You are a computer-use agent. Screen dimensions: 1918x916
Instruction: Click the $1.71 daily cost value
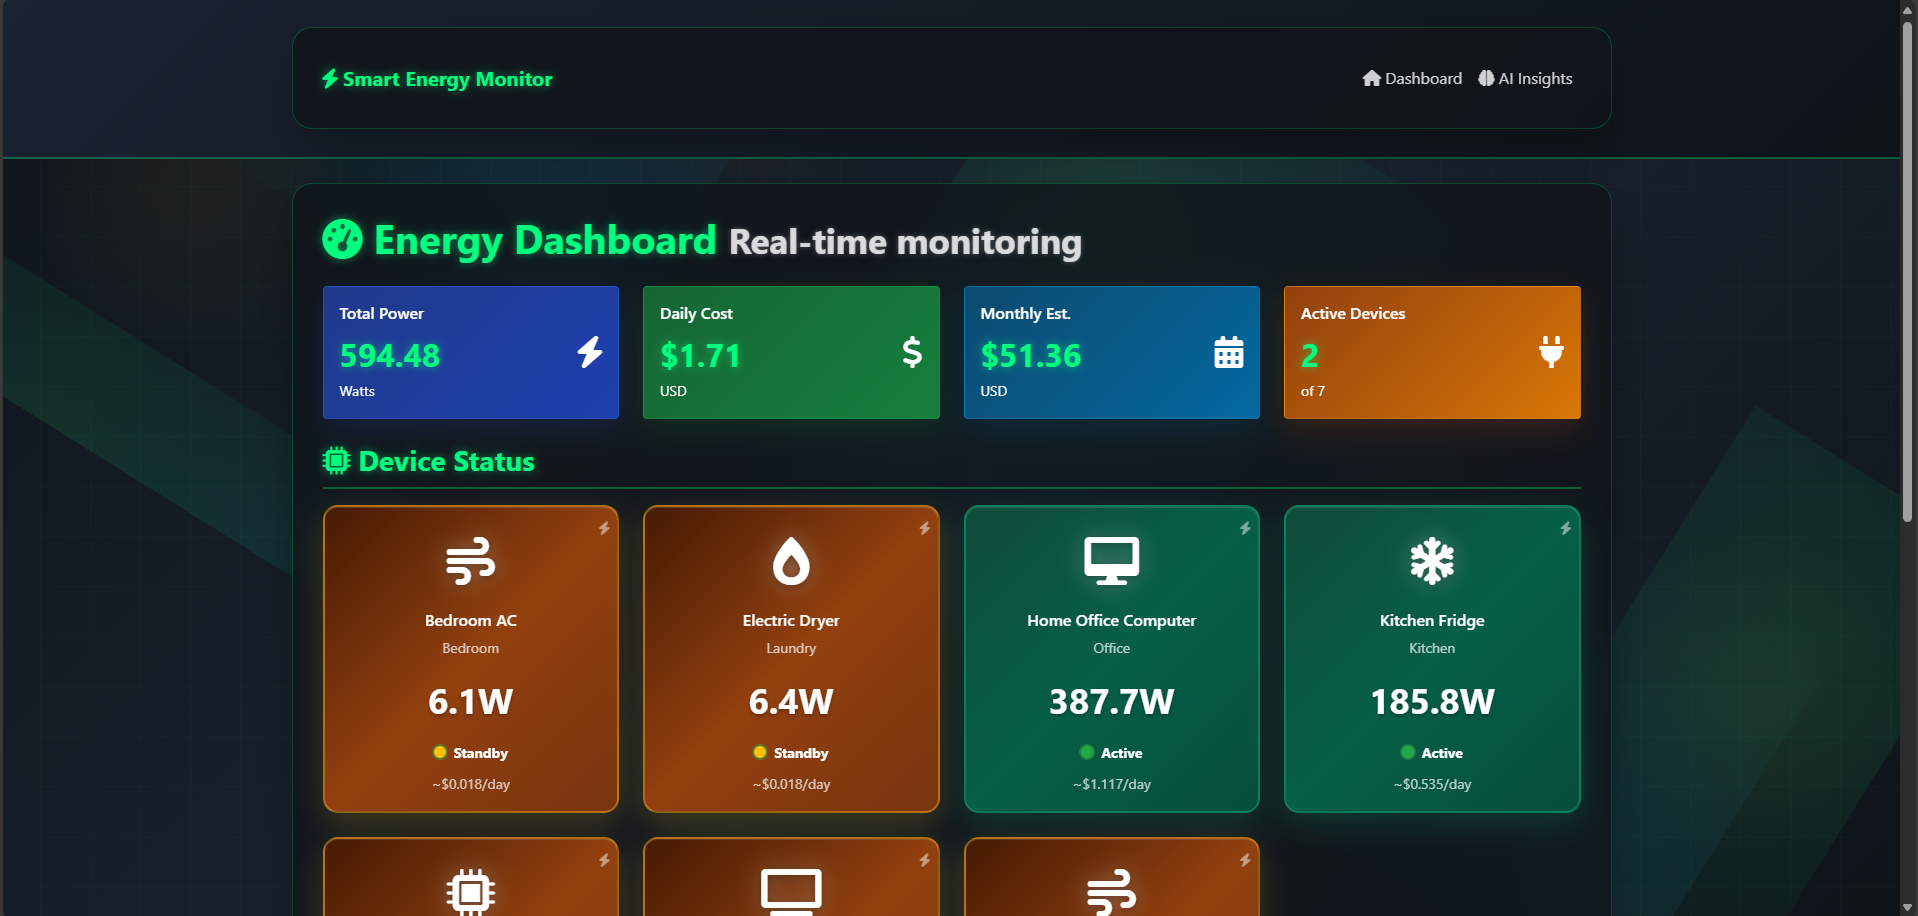[x=700, y=355]
